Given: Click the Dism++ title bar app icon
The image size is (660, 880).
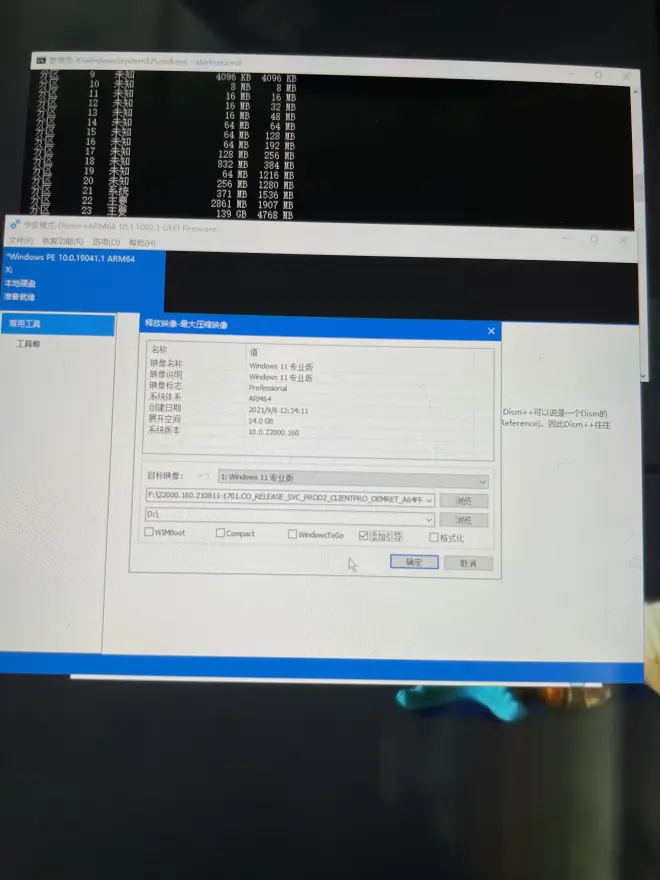Looking at the screenshot, I should point(15,224).
